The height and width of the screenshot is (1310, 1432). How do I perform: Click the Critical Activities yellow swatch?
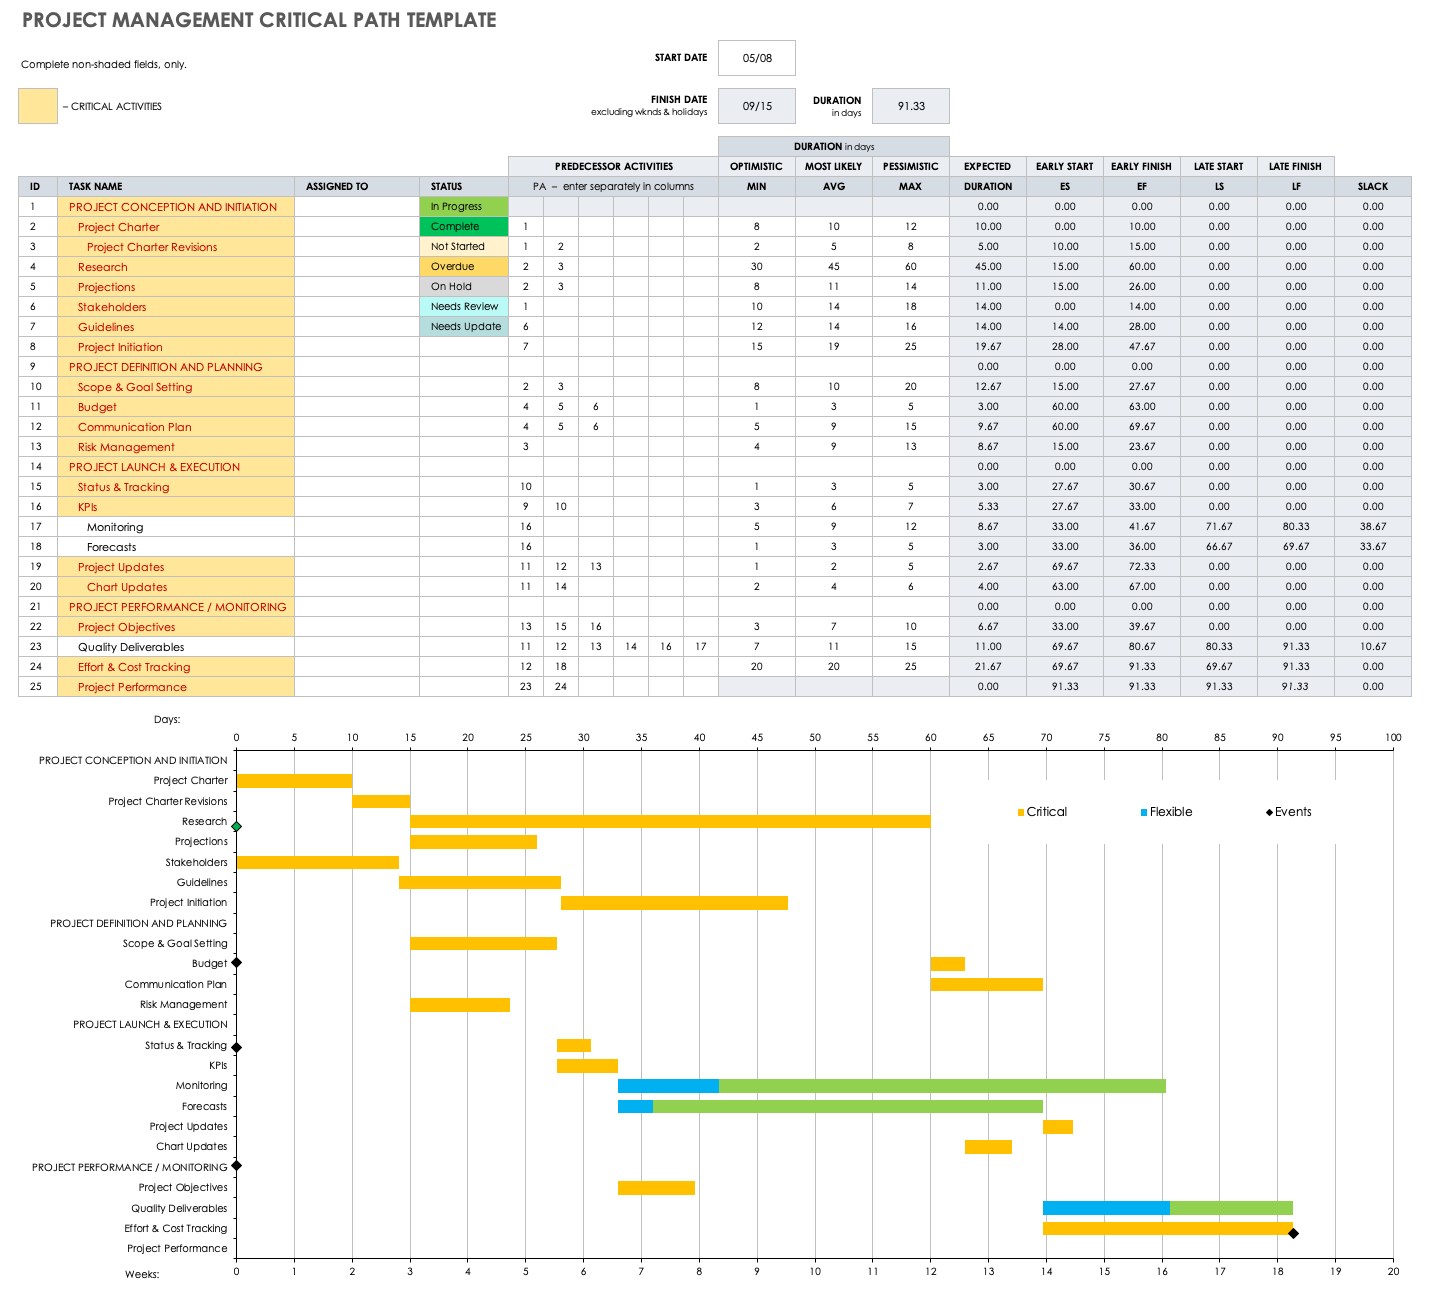[x=38, y=106]
